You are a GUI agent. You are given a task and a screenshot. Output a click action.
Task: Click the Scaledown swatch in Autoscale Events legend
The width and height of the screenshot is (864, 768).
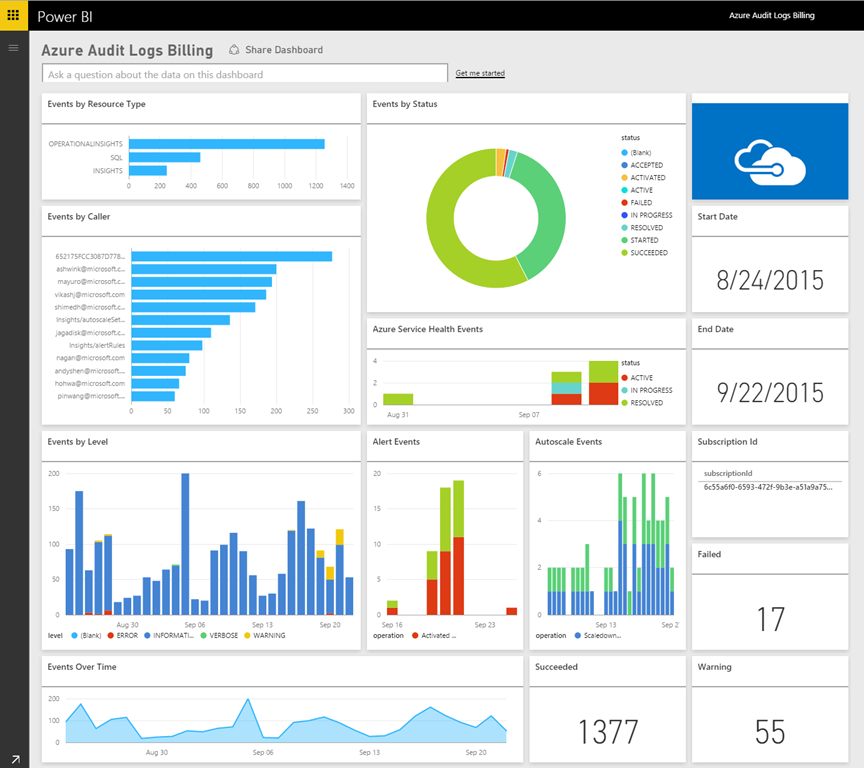(577, 635)
